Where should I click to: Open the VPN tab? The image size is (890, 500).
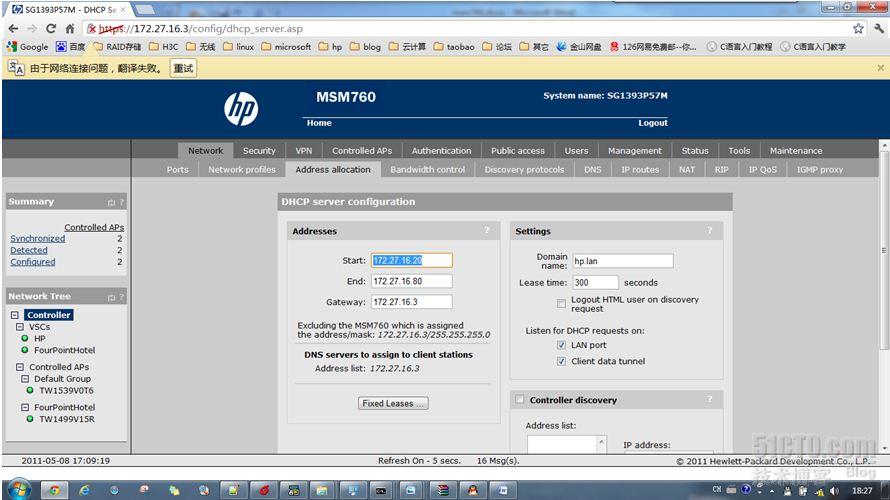coord(304,150)
